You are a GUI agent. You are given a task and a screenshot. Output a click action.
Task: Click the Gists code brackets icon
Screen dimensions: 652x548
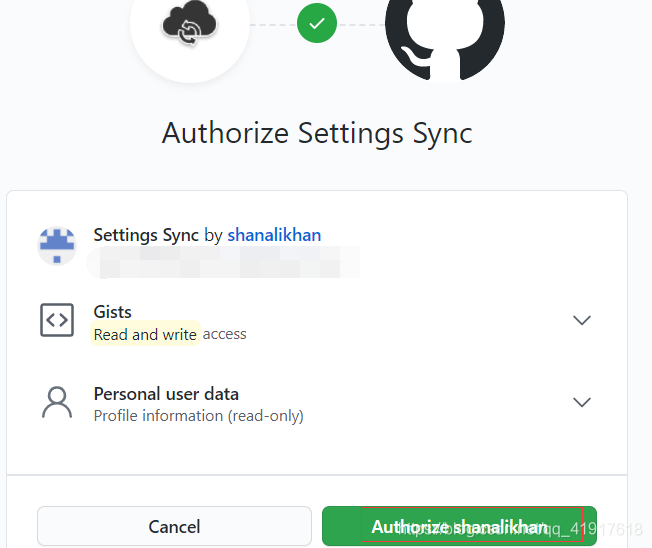(57, 320)
